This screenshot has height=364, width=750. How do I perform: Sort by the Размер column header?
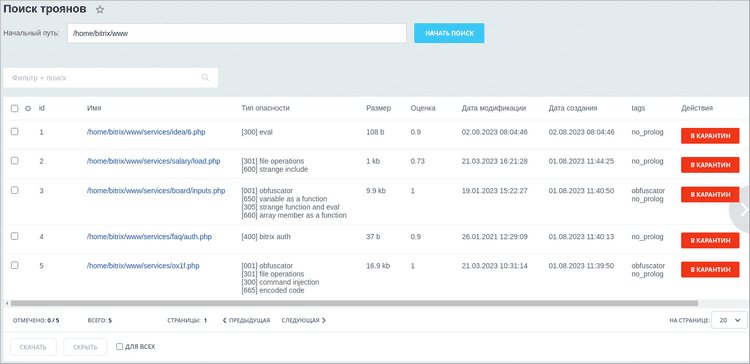[378, 108]
